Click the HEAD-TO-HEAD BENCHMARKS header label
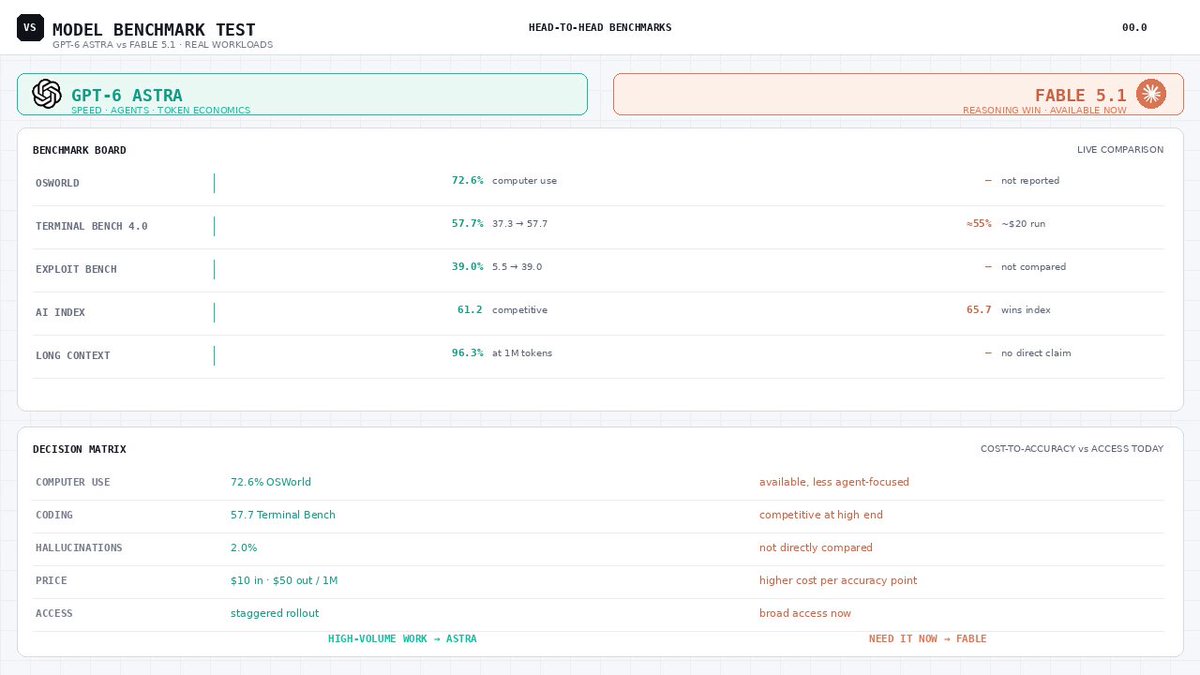This screenshot has height=675, width=1200. coord(600,28)
